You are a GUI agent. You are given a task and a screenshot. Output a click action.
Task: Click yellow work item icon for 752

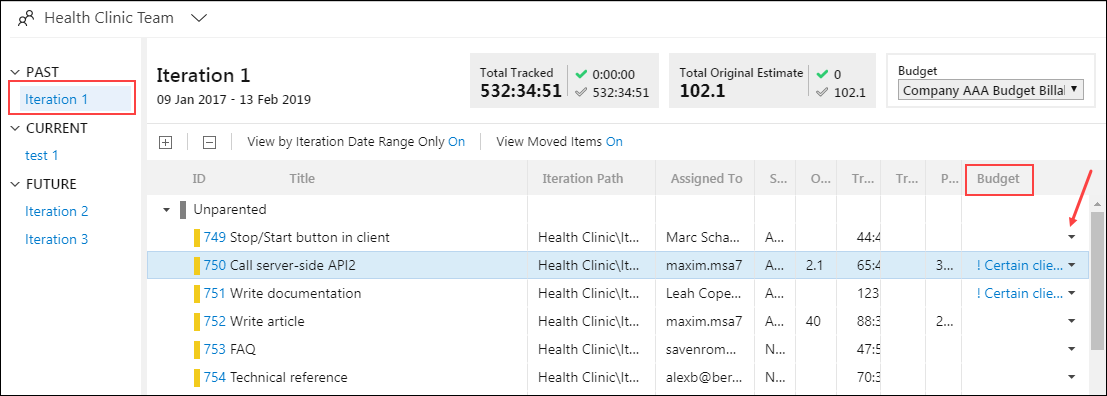pos(198,321)
